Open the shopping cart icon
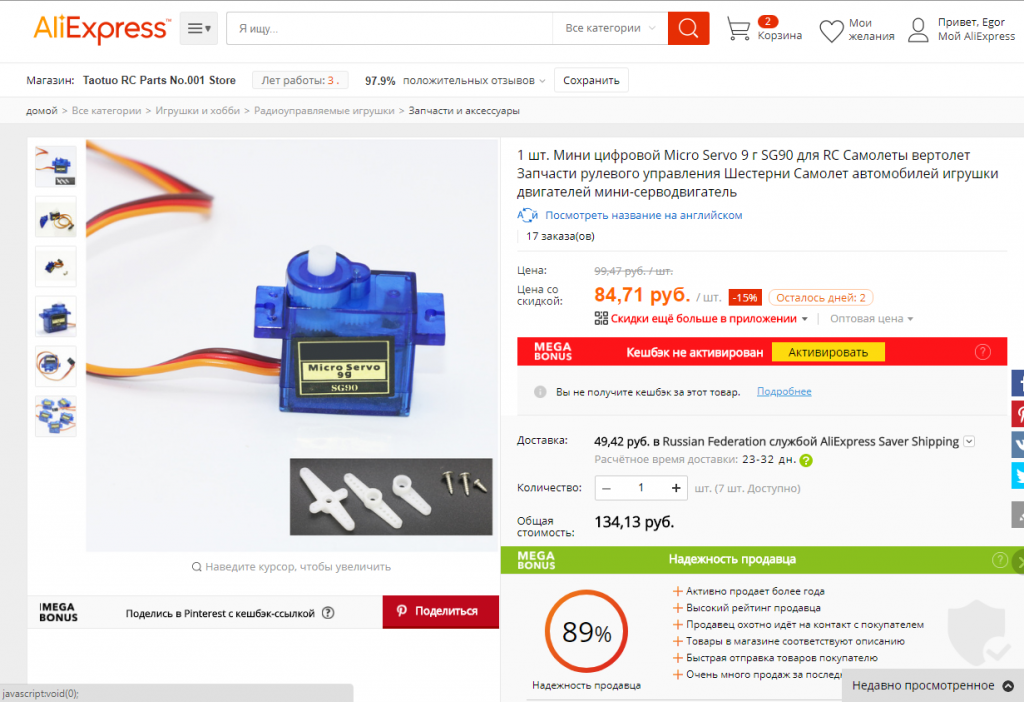Image resolution: width=1024 pixels, height=702 pixels. coord(739,29)
